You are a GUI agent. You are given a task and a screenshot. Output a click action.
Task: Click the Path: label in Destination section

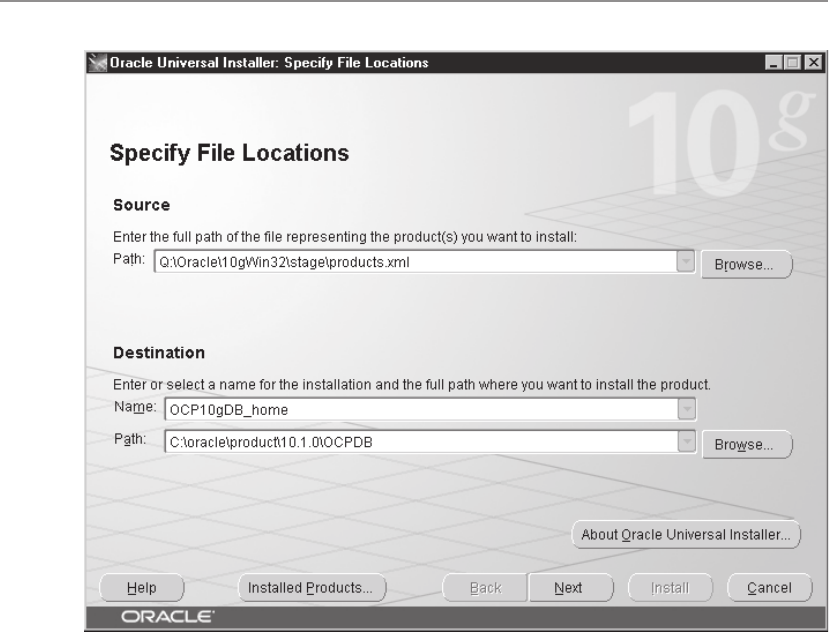tap(130, 439)
